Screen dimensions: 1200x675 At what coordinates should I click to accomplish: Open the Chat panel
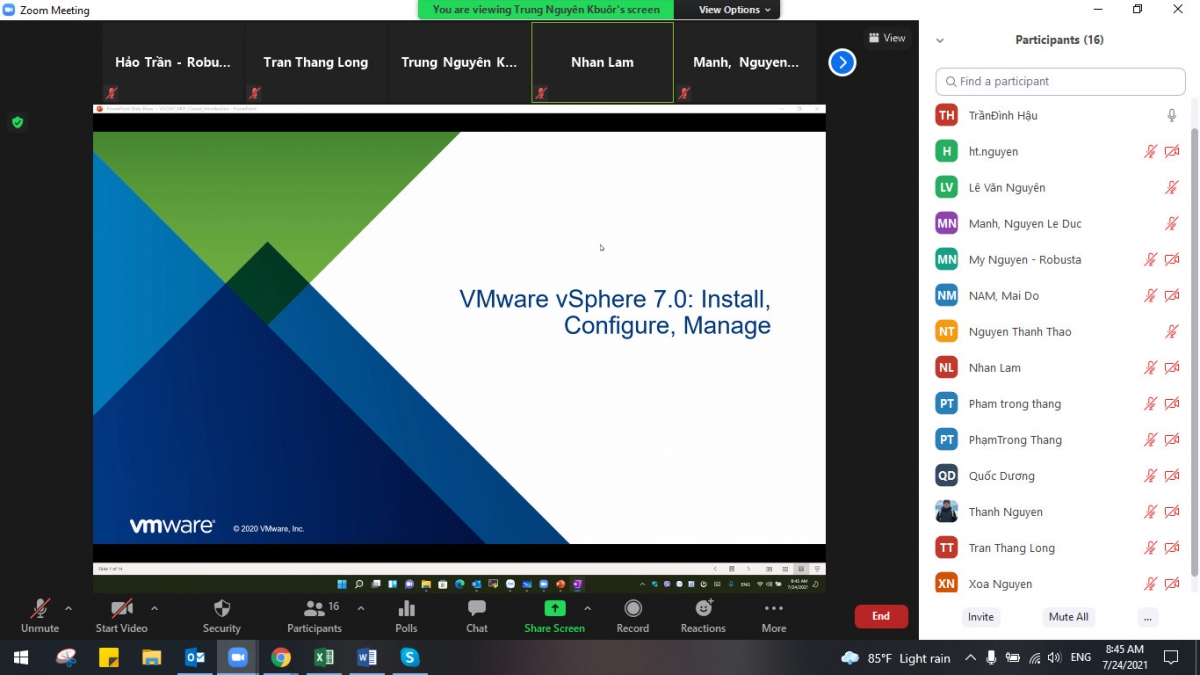tap(477, 616)
